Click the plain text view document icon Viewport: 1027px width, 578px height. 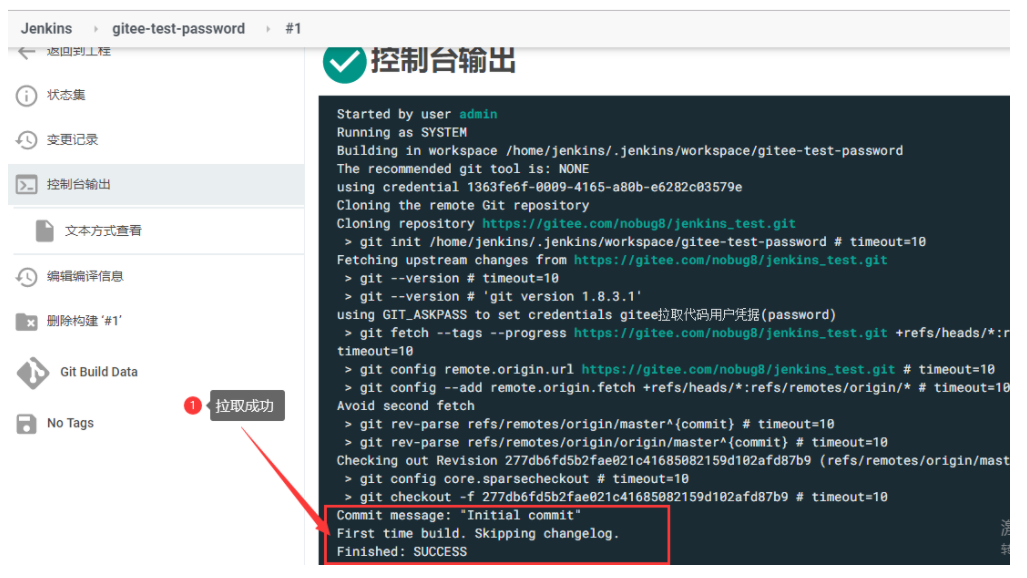point(45,231)
